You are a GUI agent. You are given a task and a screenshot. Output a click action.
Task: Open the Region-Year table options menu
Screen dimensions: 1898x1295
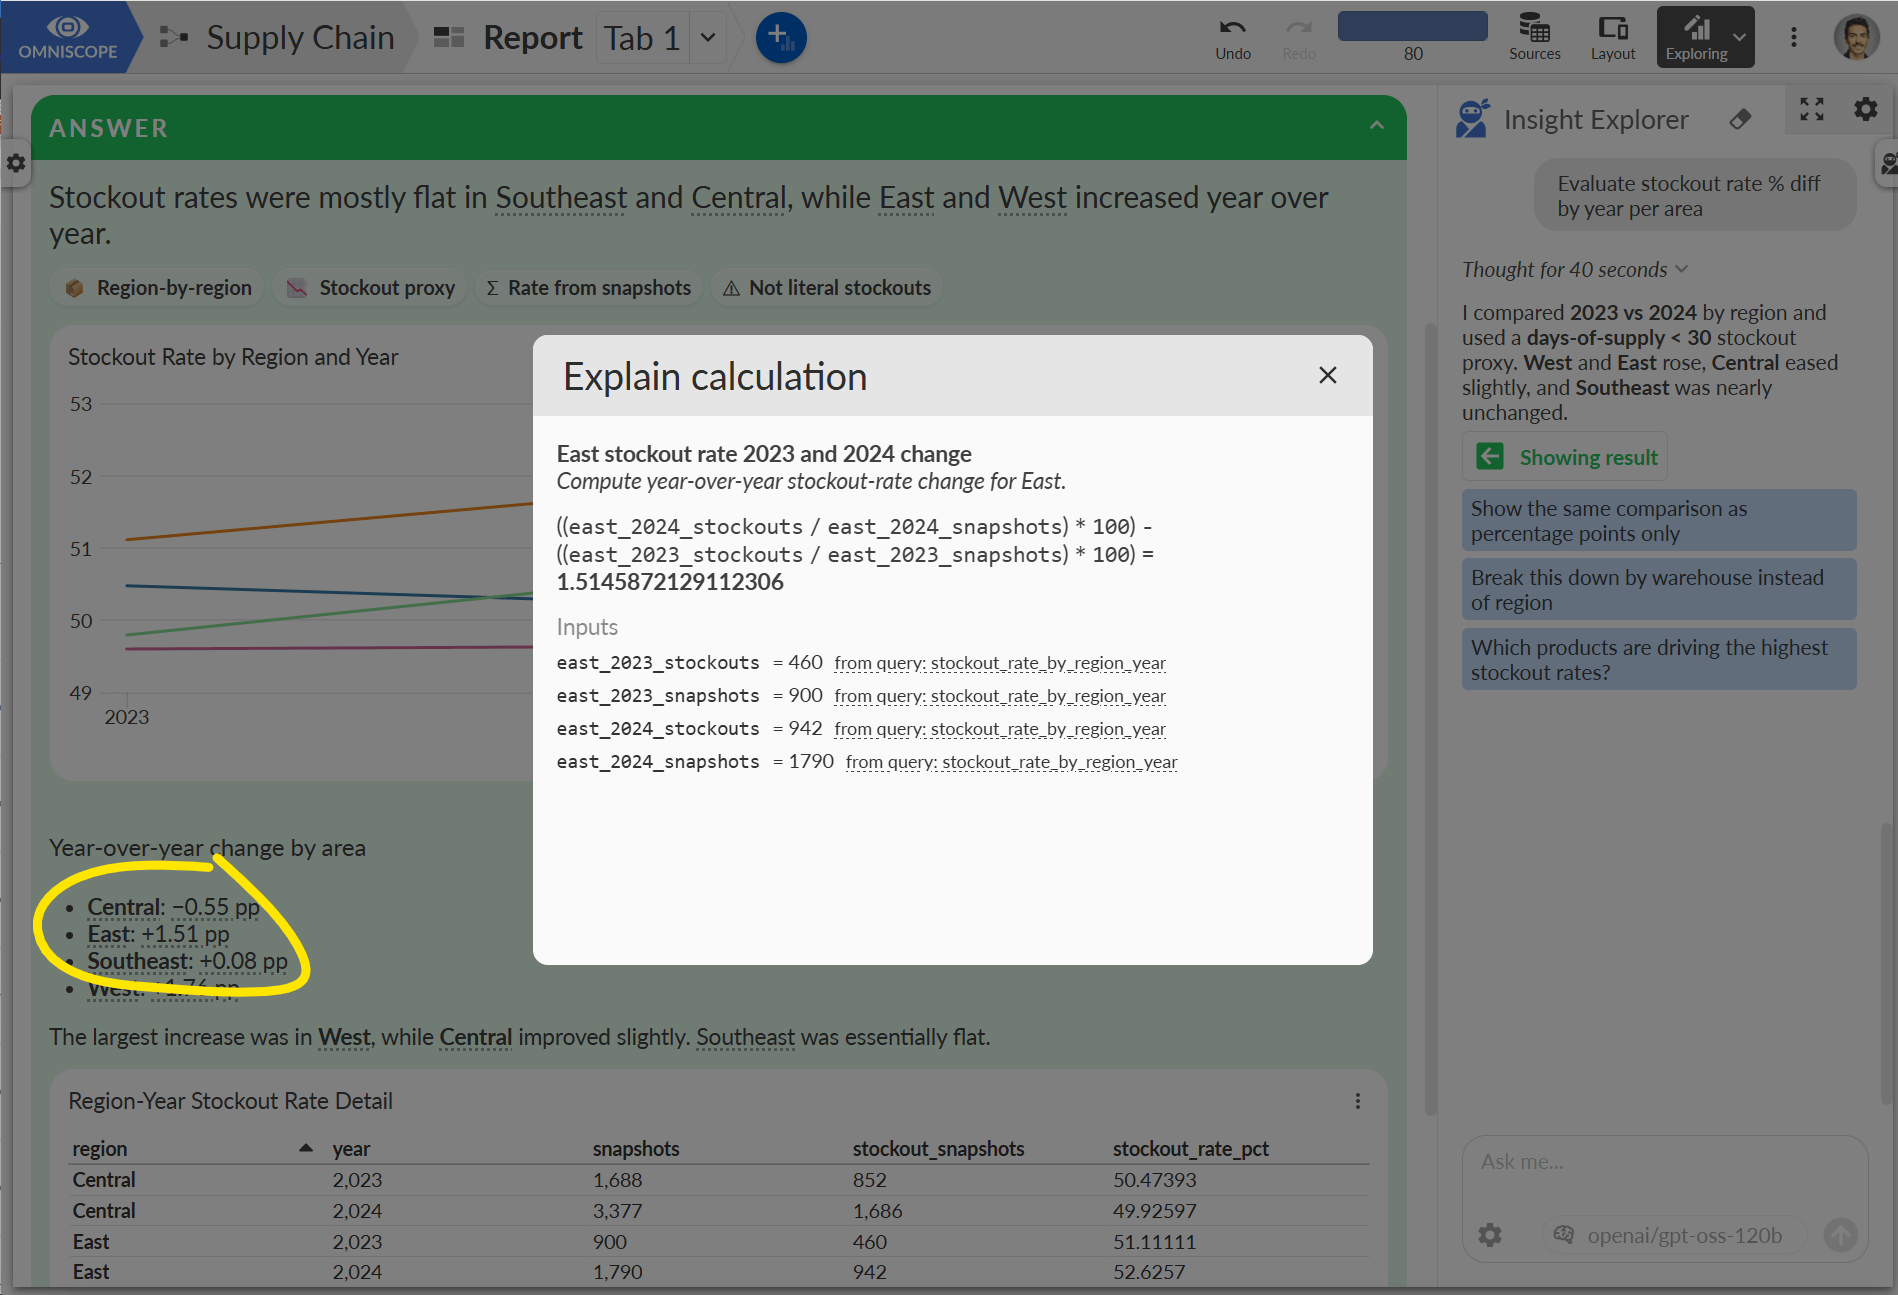(1357, 1101)
